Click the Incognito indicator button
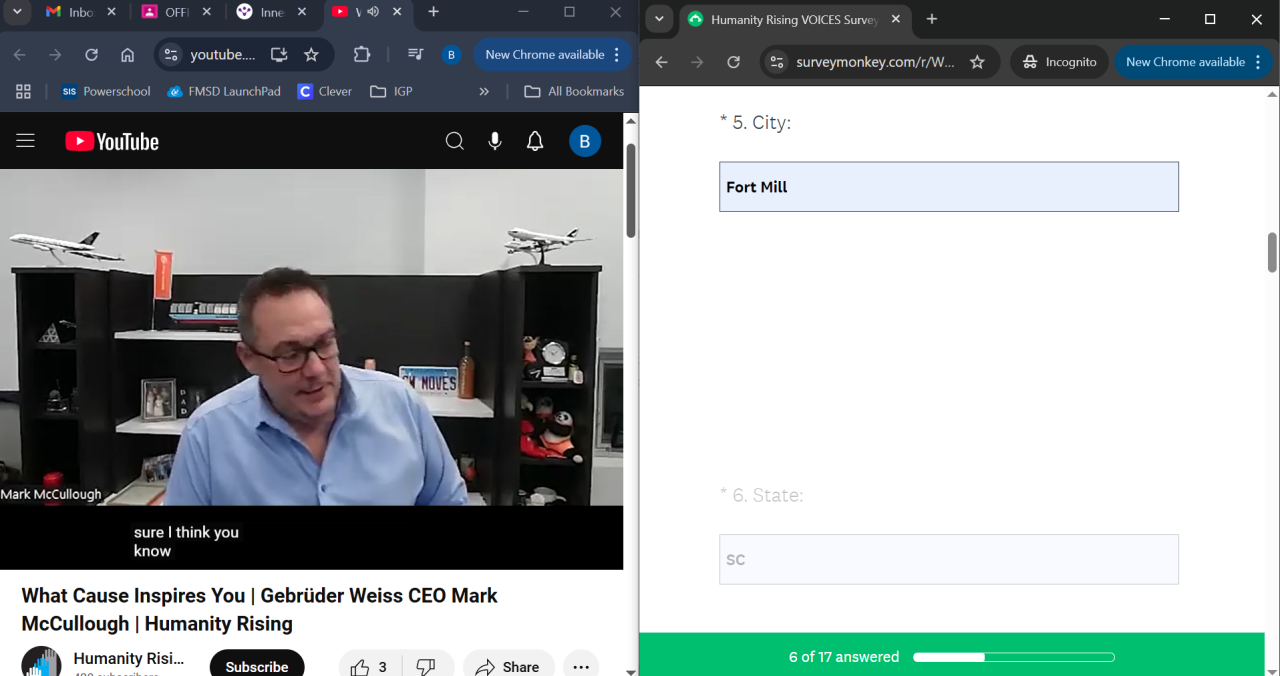This screenshot has height=676, width=1280. (1060, 62)
